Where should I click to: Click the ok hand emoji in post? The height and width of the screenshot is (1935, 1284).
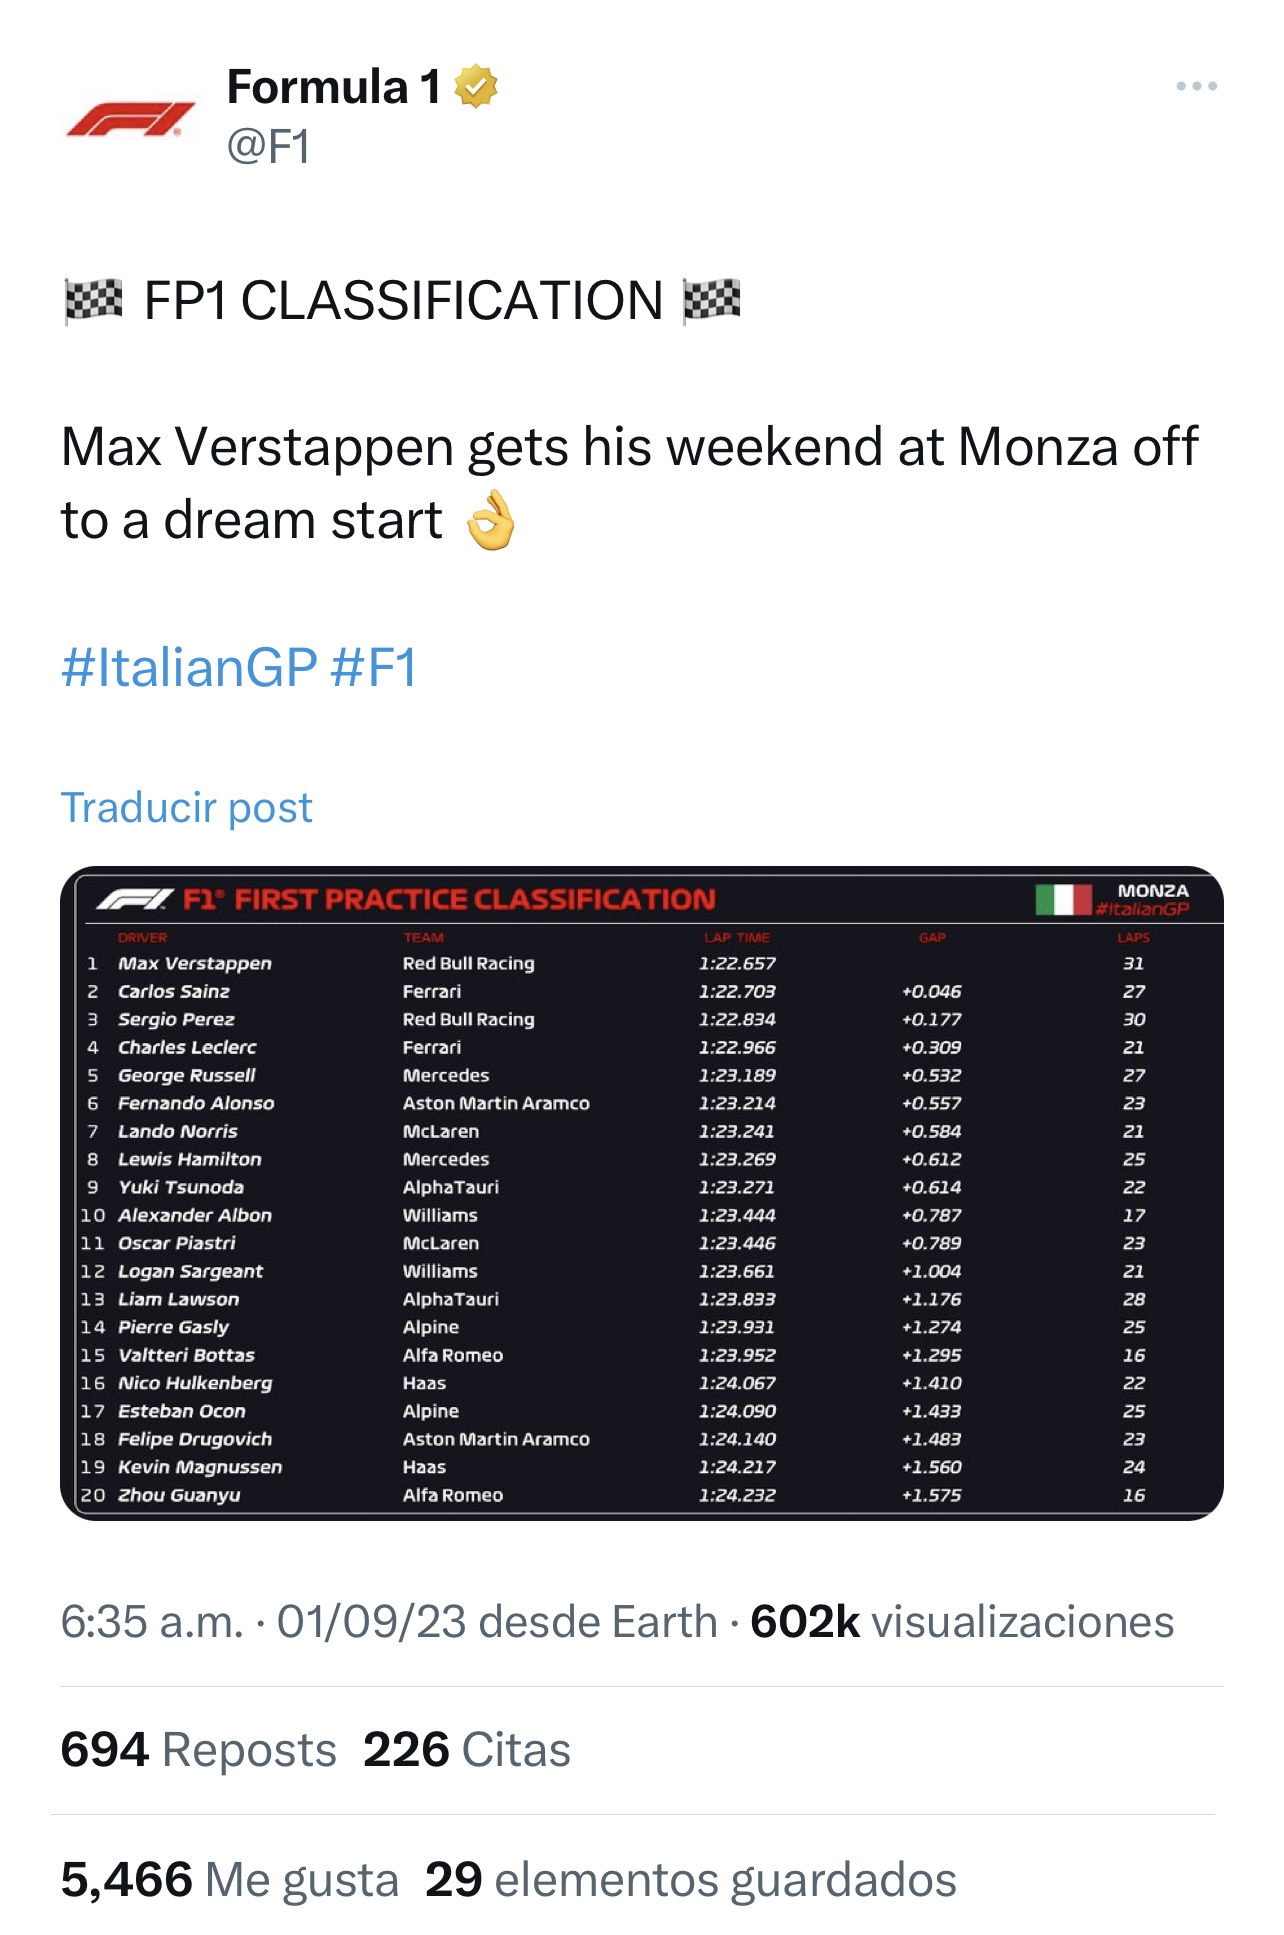click(491, 521)
